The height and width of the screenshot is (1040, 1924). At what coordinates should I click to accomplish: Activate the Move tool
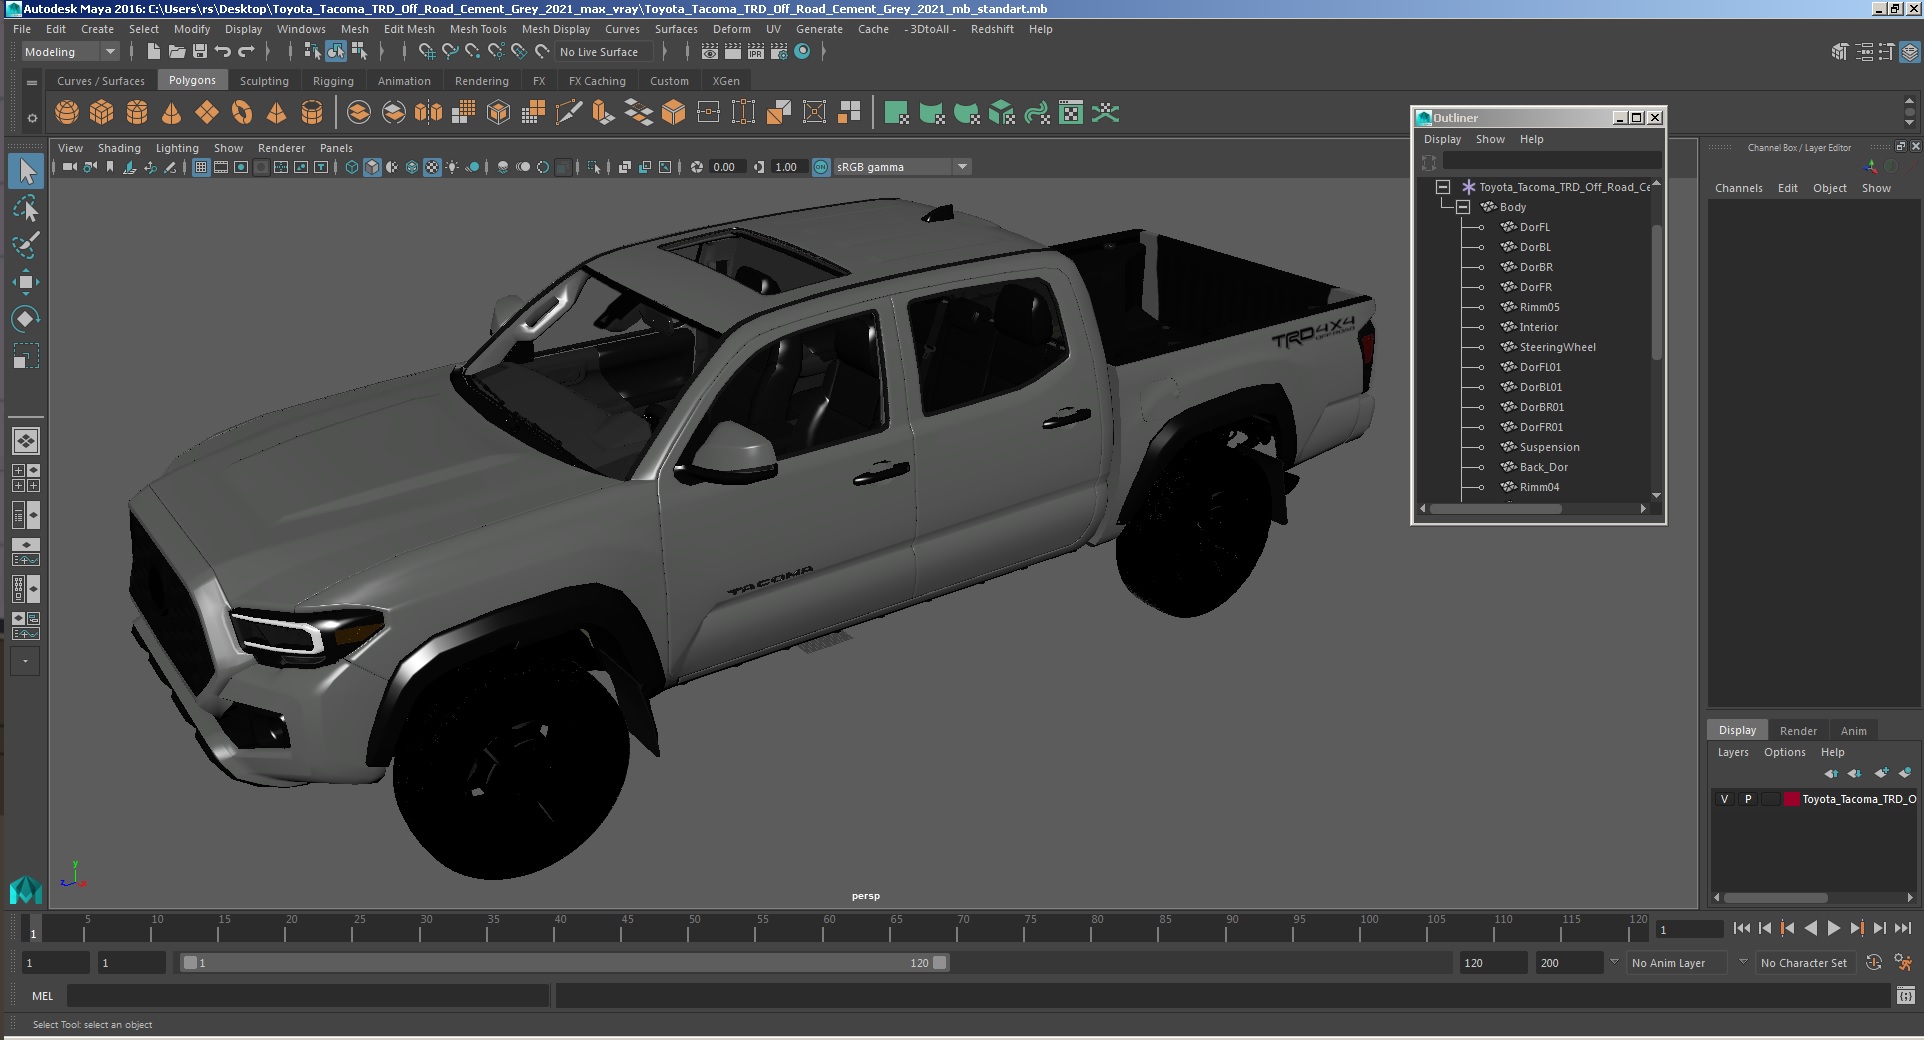click(x=26, y=282)
